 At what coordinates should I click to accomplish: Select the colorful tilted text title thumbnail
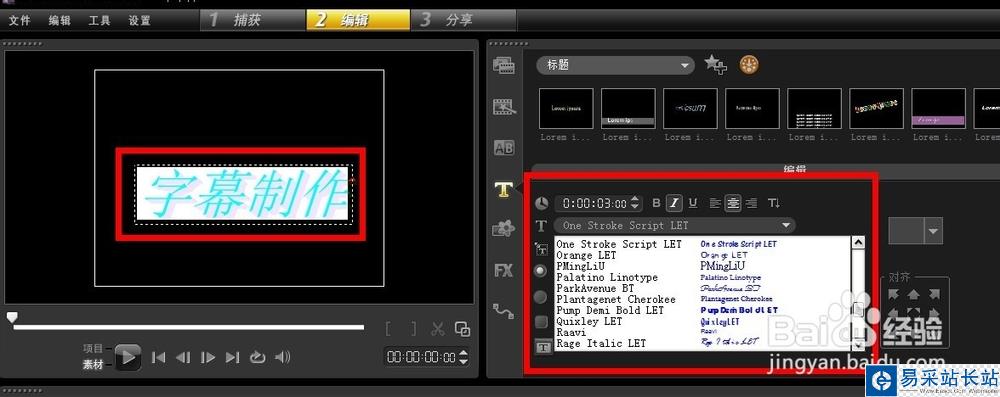point(876,109)
